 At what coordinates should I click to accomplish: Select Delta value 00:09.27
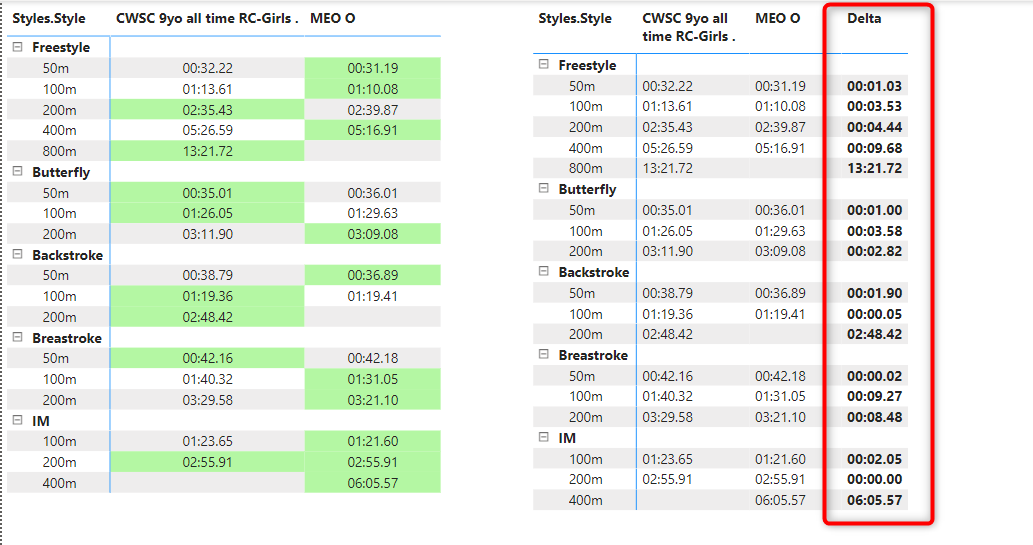[874, 396]
